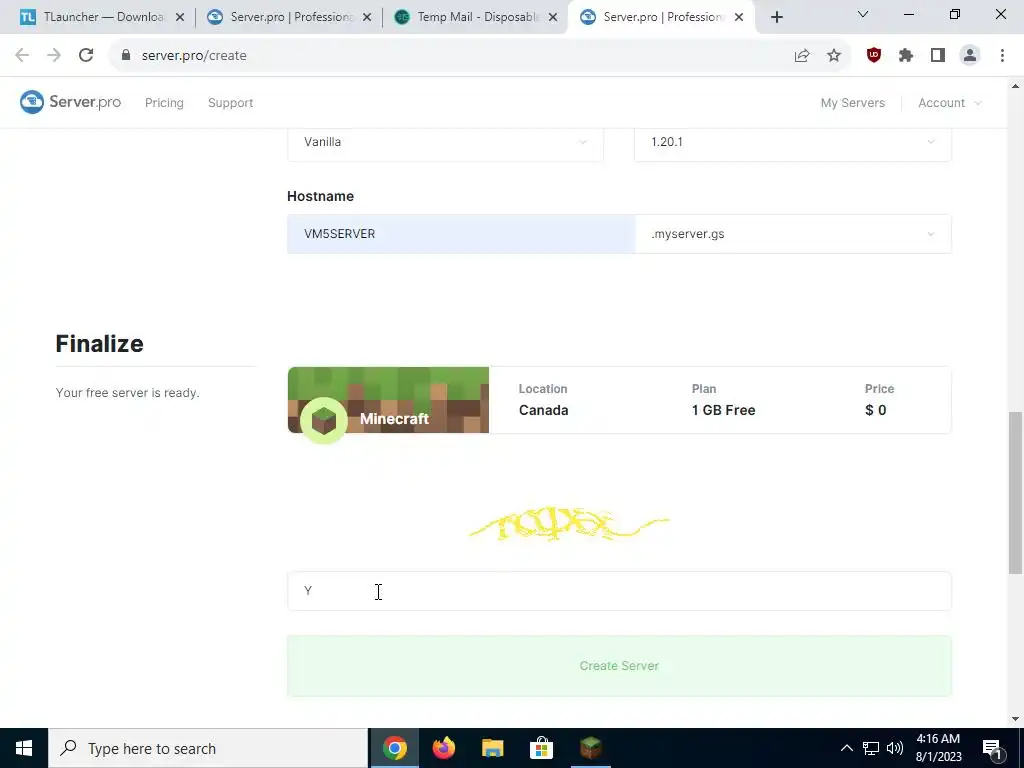Click the page vertical scrollbar thumb
Image resolution: width=1024 pixels, height=768 pixels.
[x=1015, y=493]
